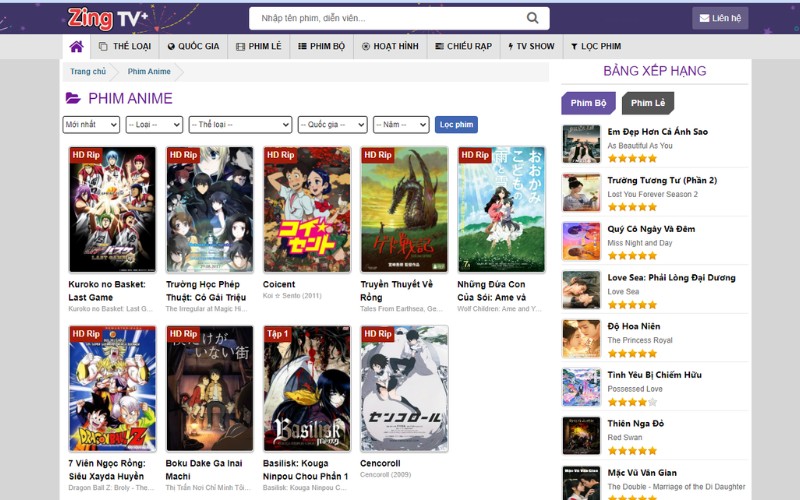800x500 pixels.
Task: Click Độ Hoa Niên ranking title
Action: 634,326
